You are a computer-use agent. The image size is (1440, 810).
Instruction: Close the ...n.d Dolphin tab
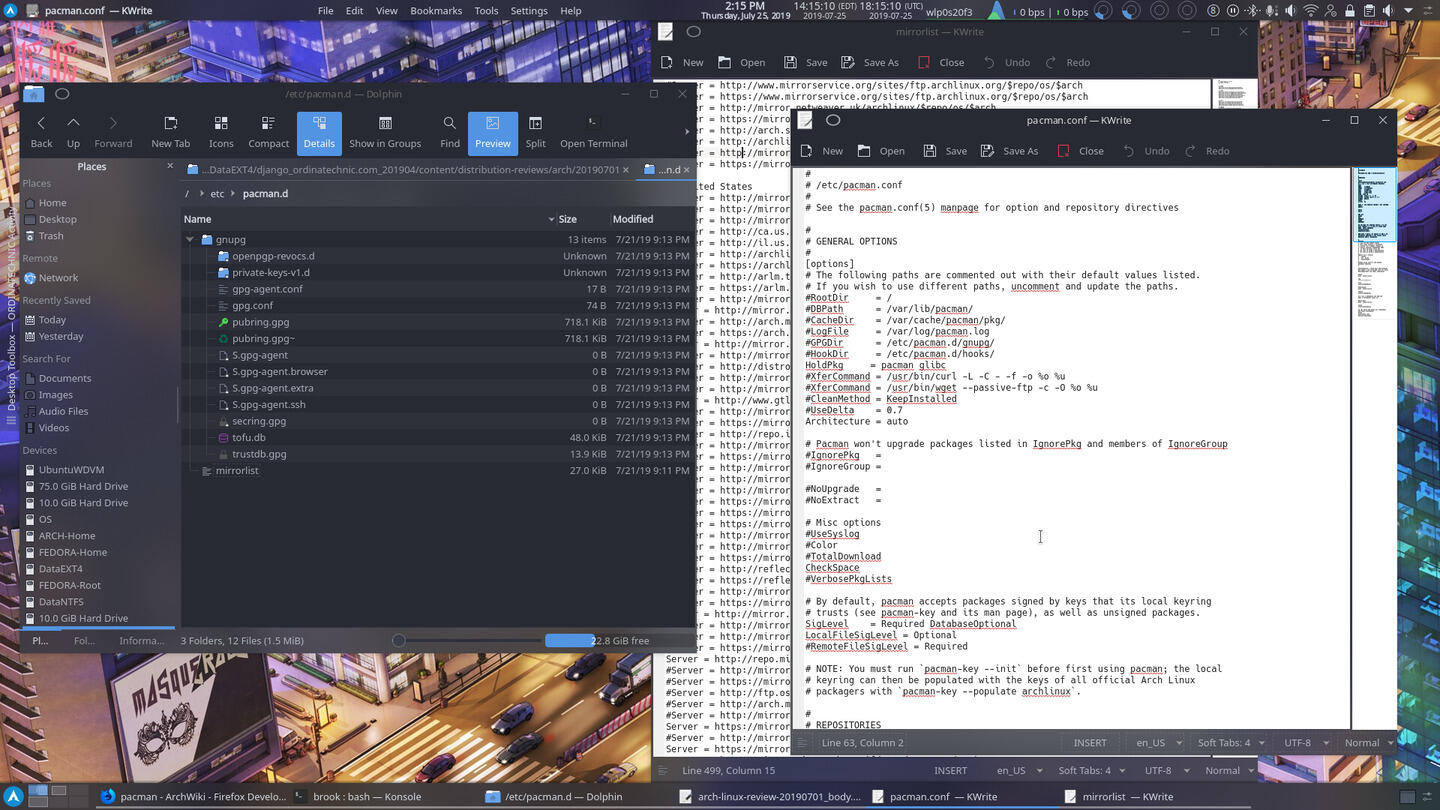(x=688, y=170)
